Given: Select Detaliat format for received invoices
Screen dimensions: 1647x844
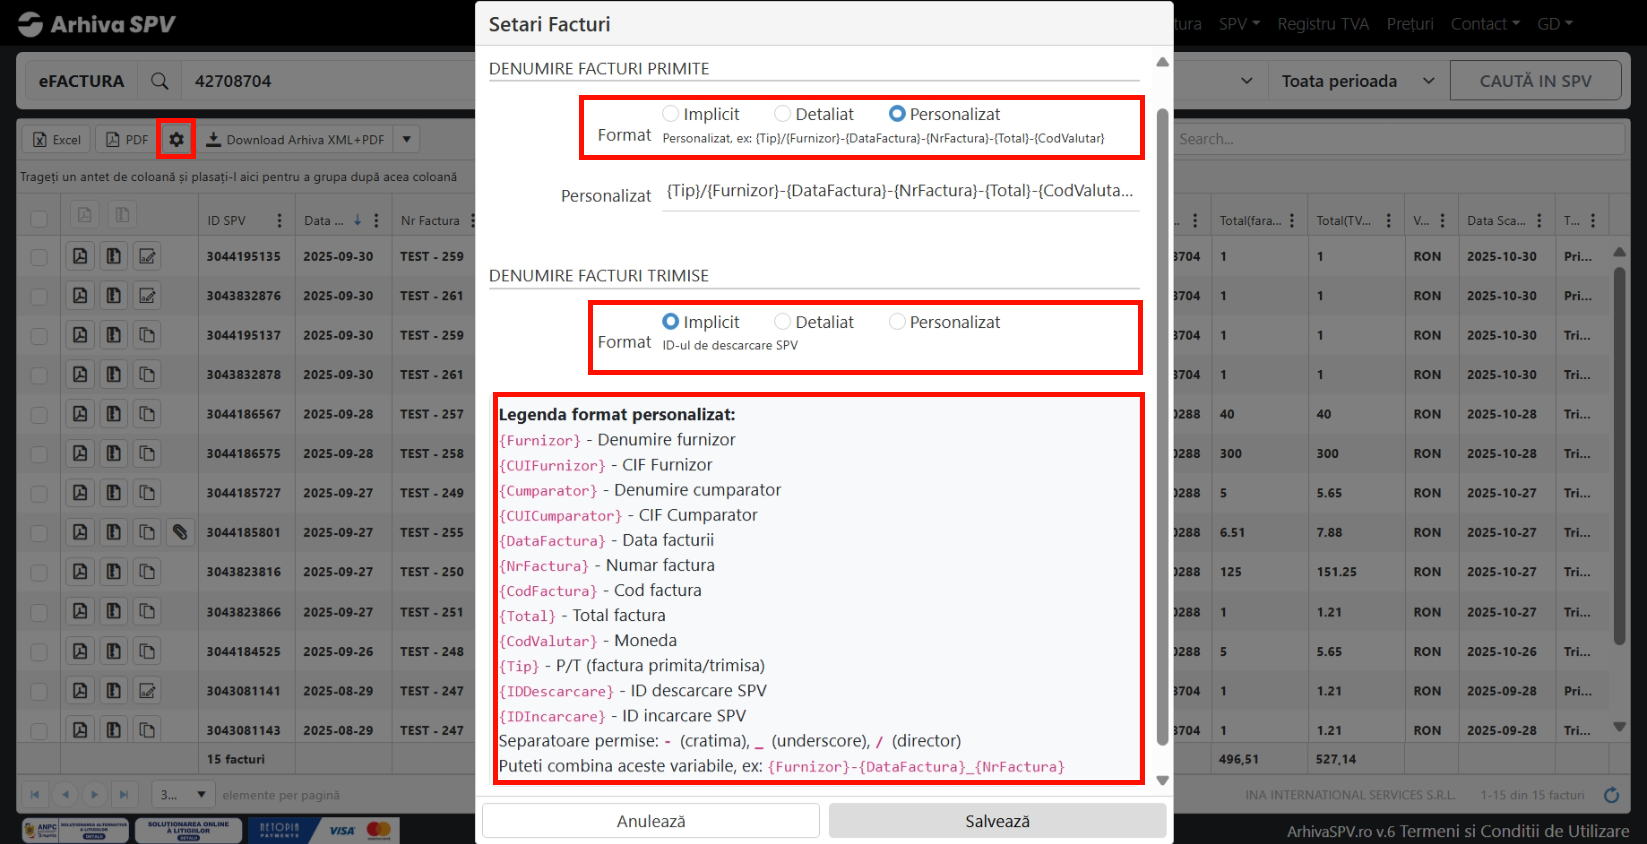Looking at the screenshot, I should click(x=783, y=114).
